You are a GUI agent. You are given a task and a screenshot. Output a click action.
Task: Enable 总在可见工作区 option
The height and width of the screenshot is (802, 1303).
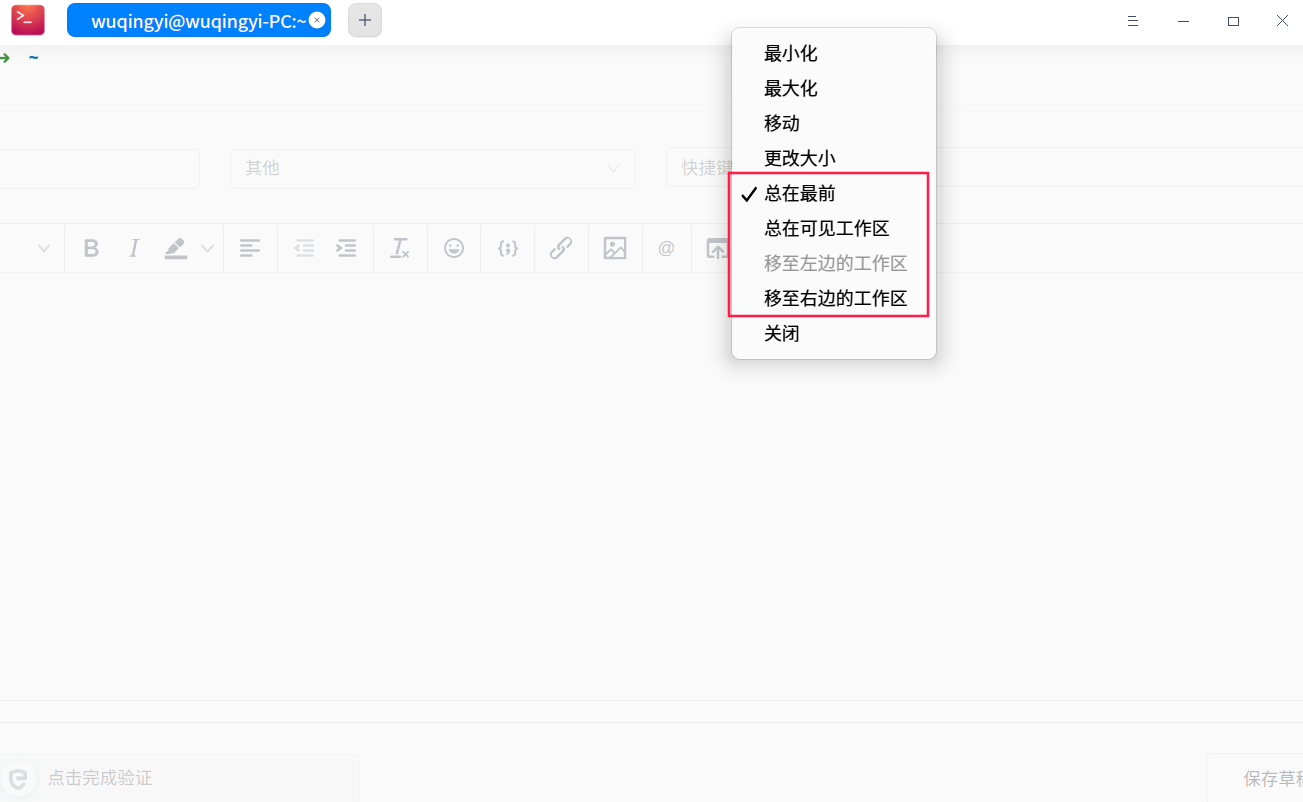pos(834,229)
